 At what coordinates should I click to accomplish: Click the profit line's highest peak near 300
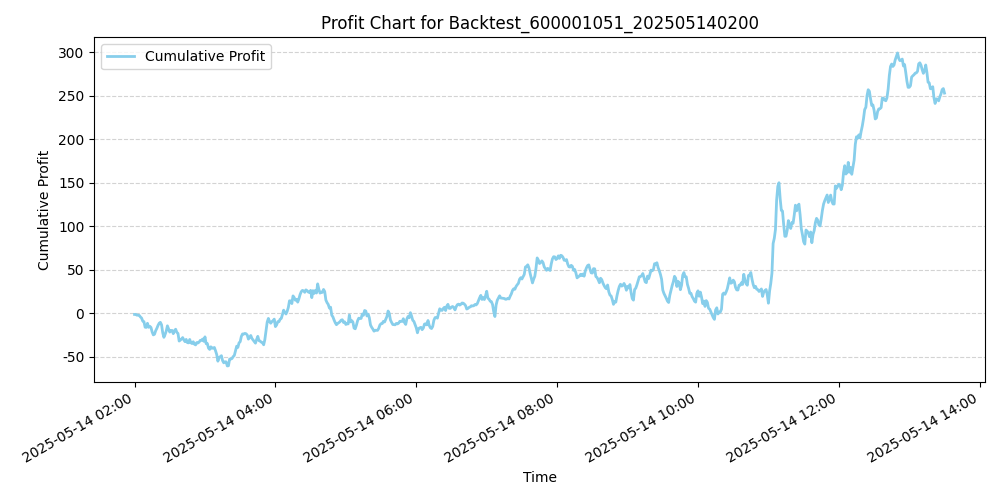(897, 54)
